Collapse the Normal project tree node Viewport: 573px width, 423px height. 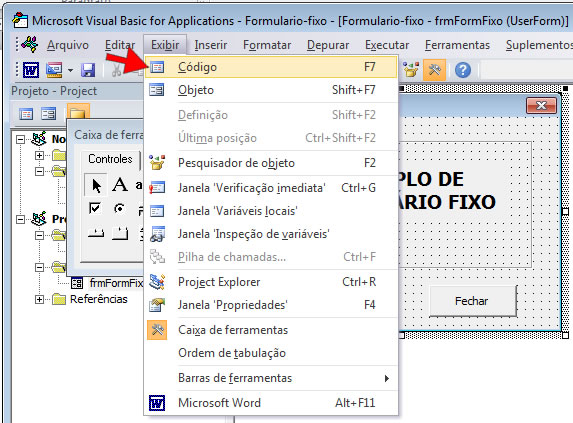pyautogui.click(x=20, y=139)
